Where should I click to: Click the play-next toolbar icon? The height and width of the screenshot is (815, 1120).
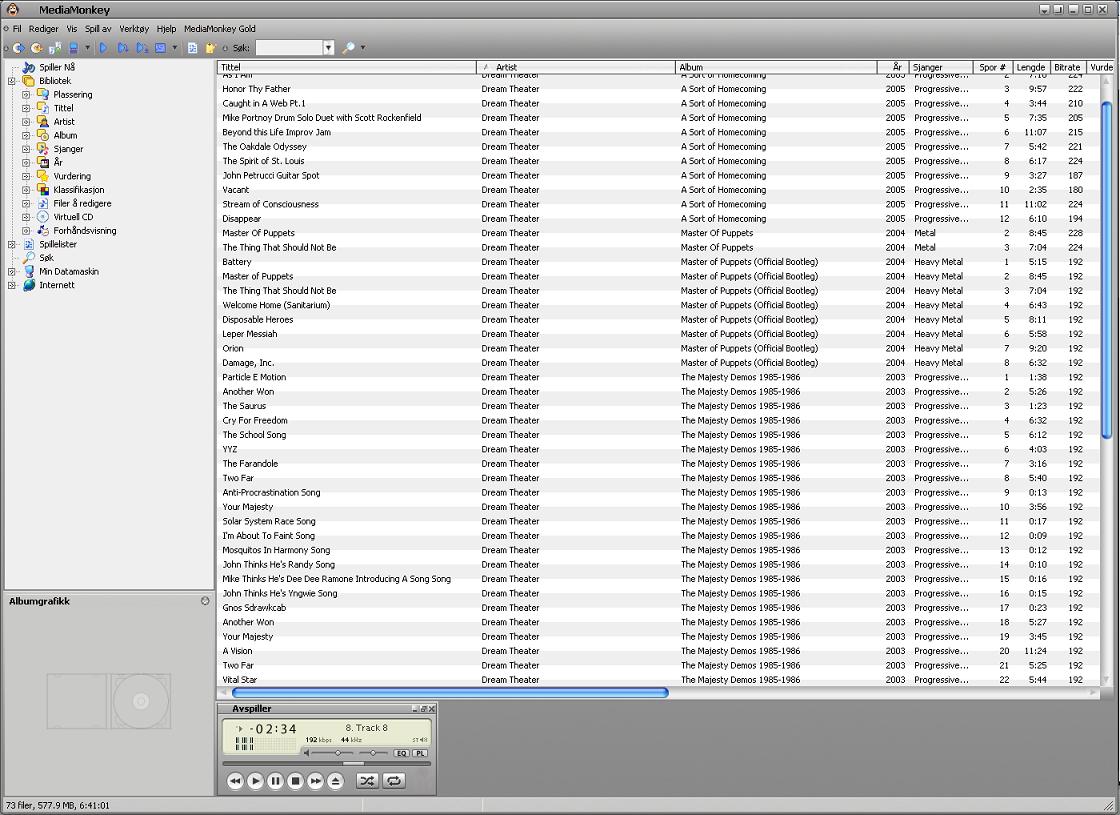click(123, 48)
